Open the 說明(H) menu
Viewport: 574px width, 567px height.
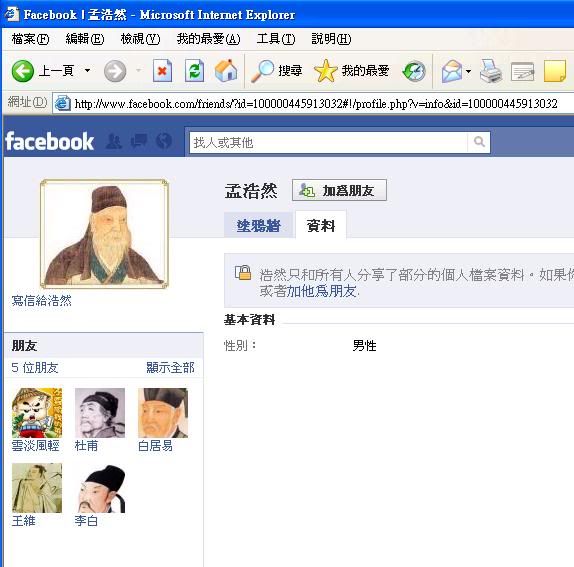pos(331,39)
